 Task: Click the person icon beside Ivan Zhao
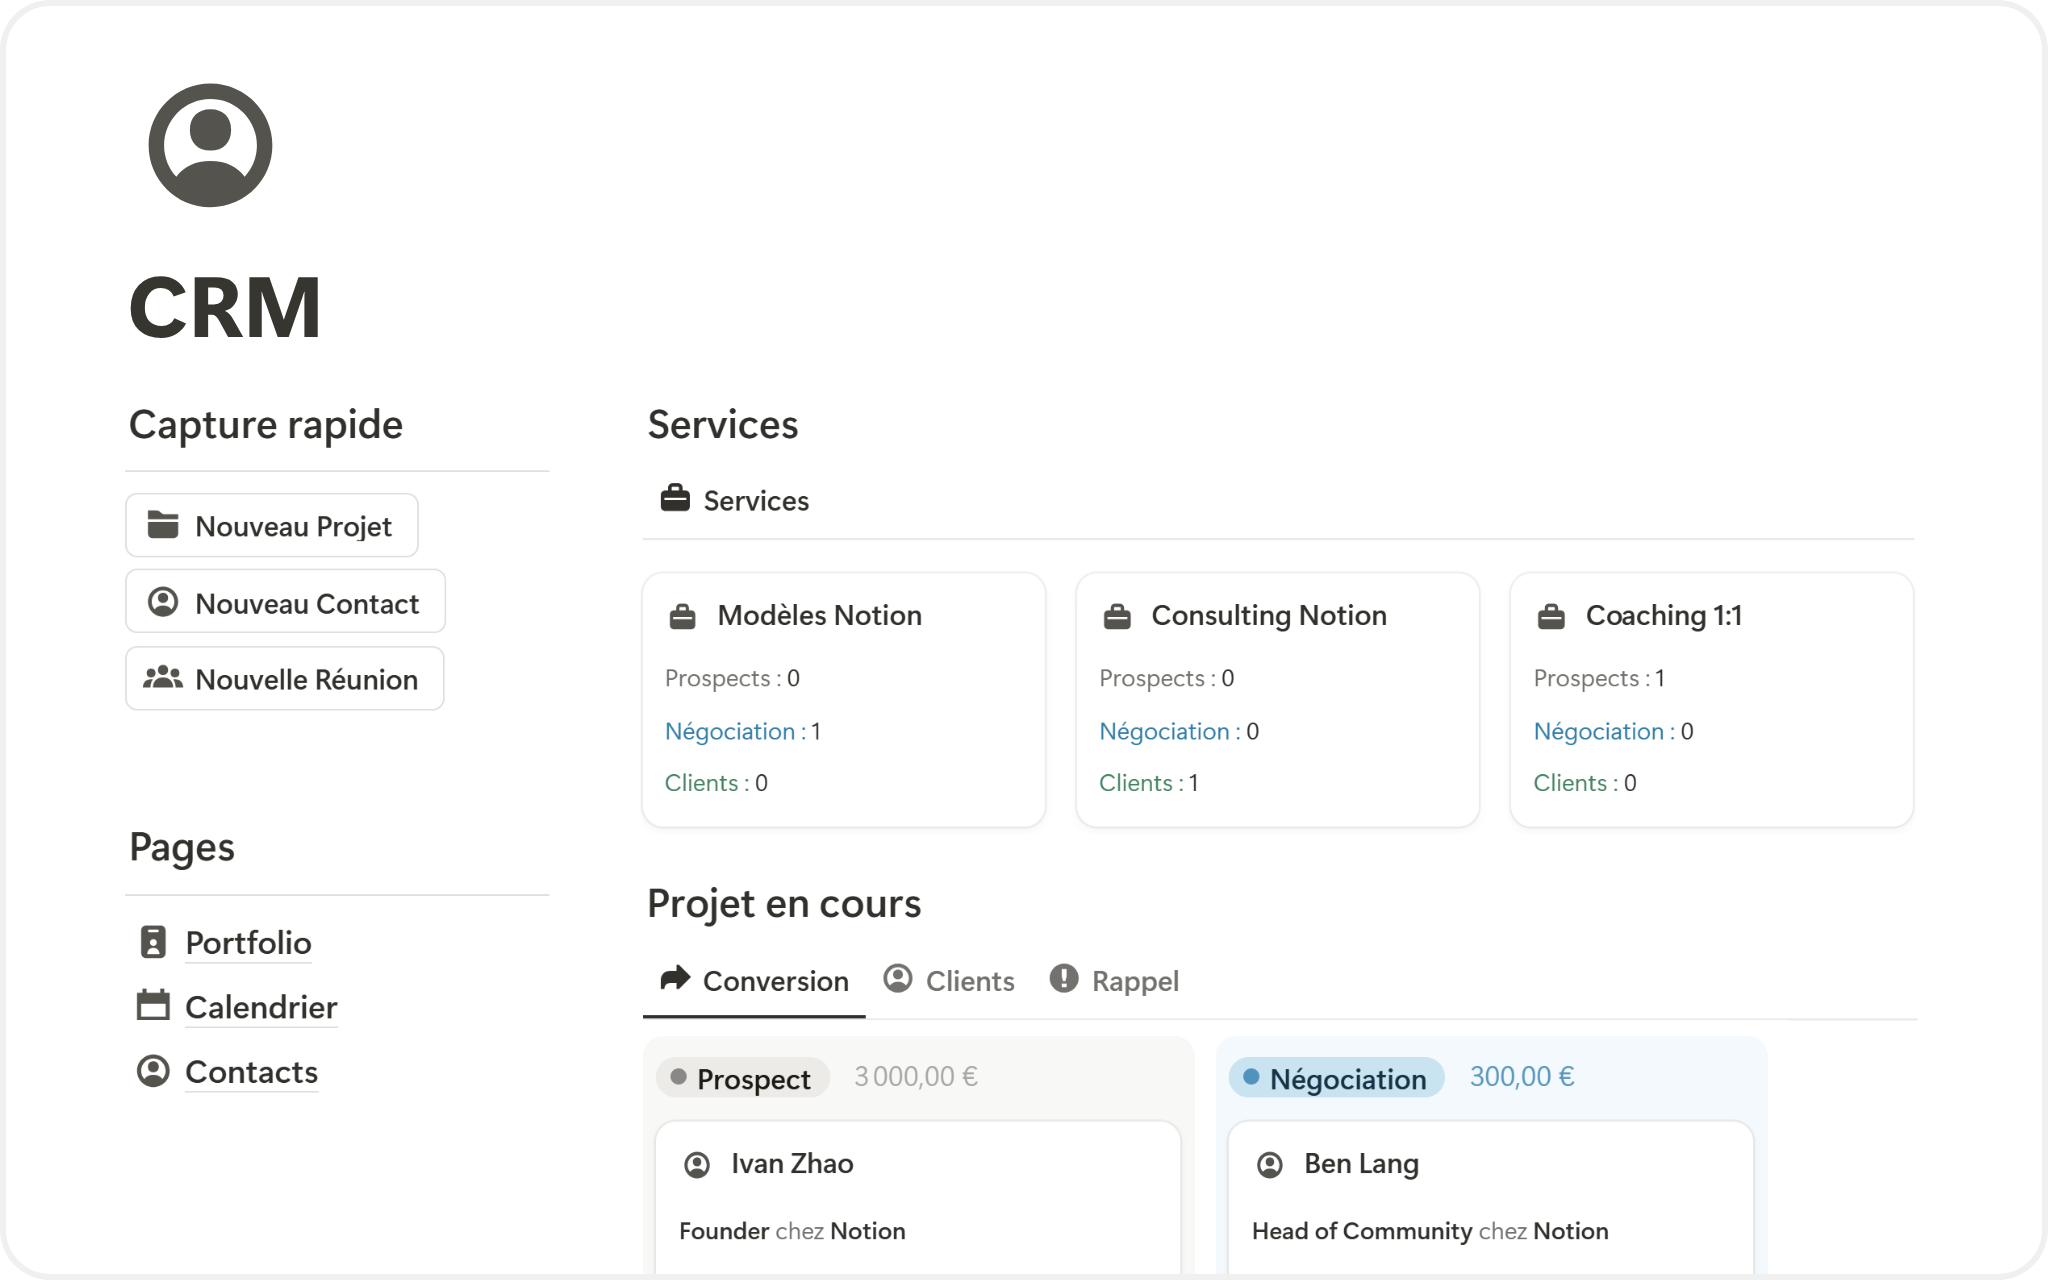tap(697, 1165)
